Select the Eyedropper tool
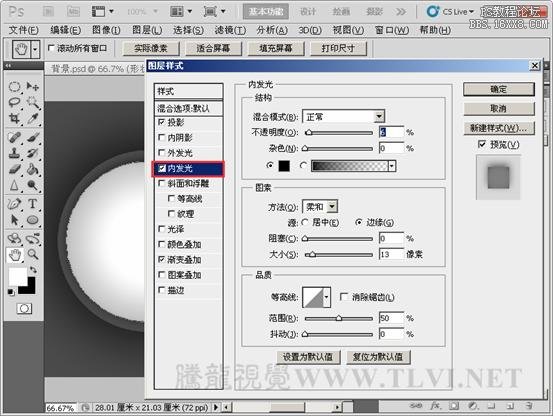Screen dimensions: 553x416 (x=33, y=118)
